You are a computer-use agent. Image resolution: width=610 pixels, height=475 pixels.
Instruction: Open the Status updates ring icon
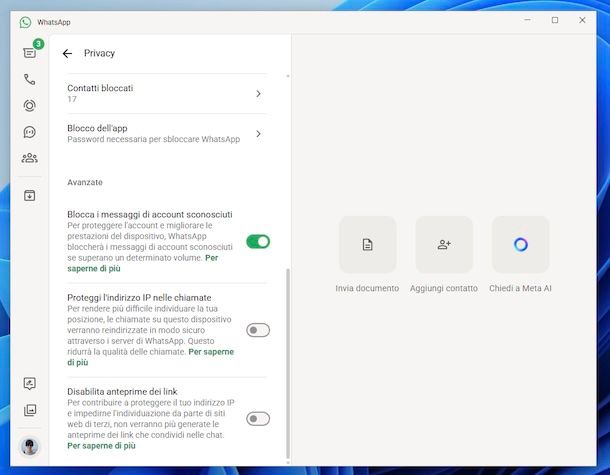[30, 105]
